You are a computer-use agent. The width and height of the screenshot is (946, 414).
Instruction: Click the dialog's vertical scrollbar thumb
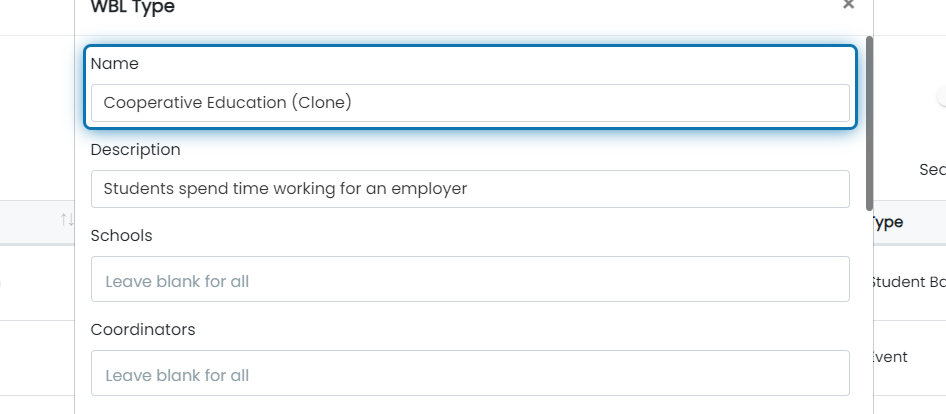pos(869,124)
